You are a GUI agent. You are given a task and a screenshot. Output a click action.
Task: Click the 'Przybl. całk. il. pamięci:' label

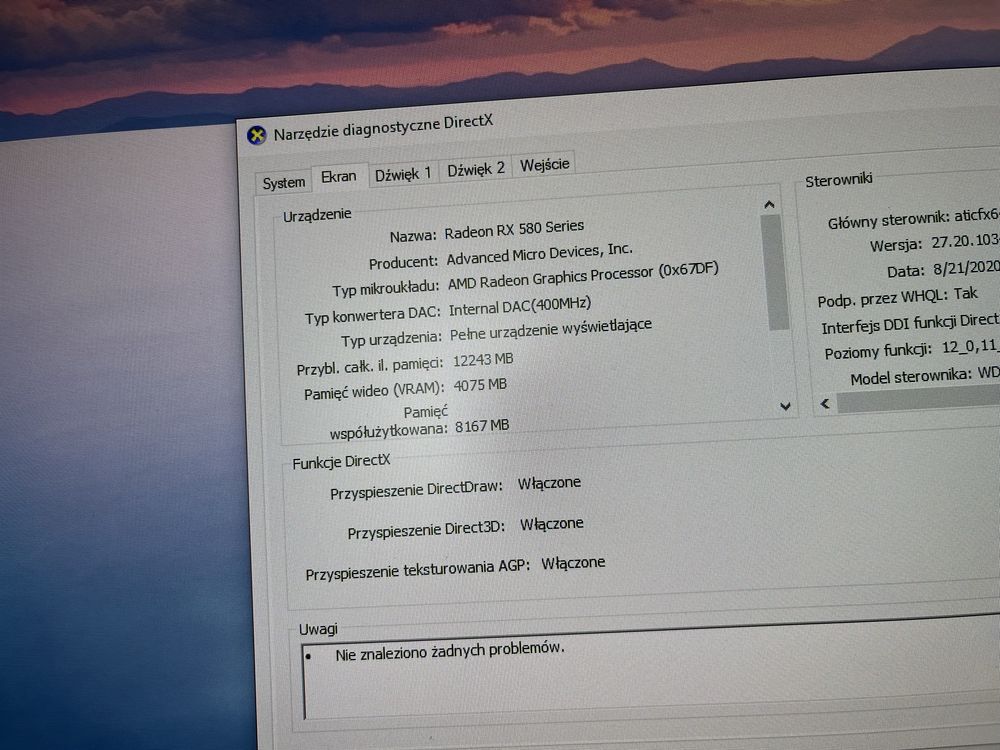(x=370, y=366)
